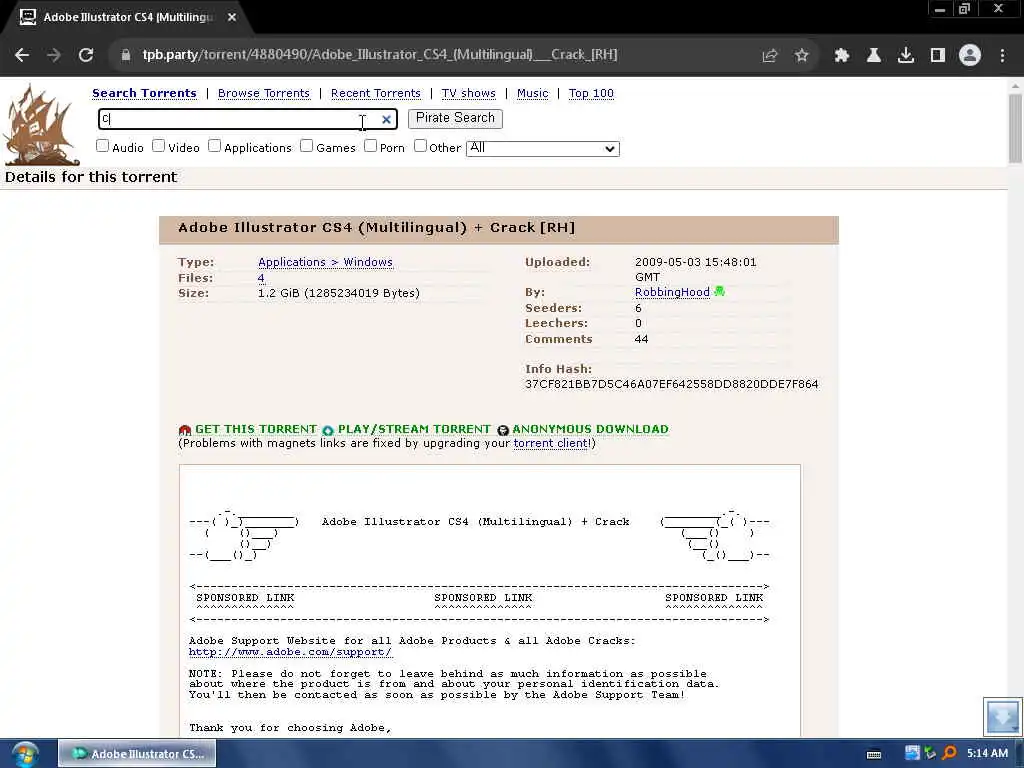This screenshot has width=1024, height=768.
Task: Open the downloads toolbar icon
Action: 906,56
